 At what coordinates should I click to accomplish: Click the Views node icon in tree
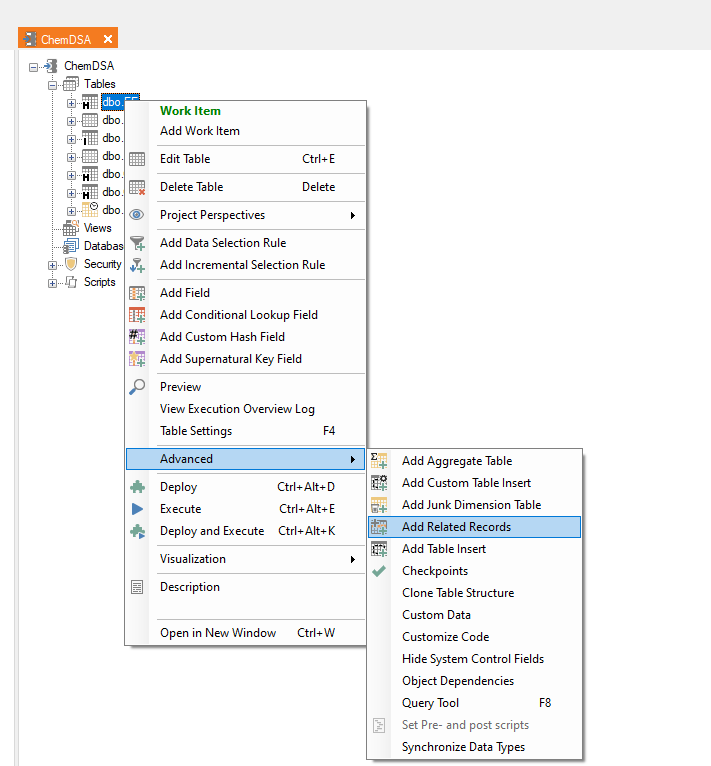71,228
